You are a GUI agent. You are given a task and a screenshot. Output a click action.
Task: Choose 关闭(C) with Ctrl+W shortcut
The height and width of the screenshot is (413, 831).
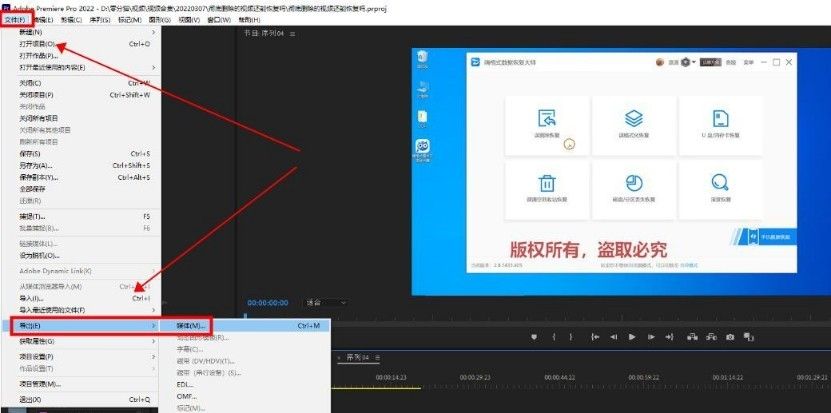coord(82,83)
